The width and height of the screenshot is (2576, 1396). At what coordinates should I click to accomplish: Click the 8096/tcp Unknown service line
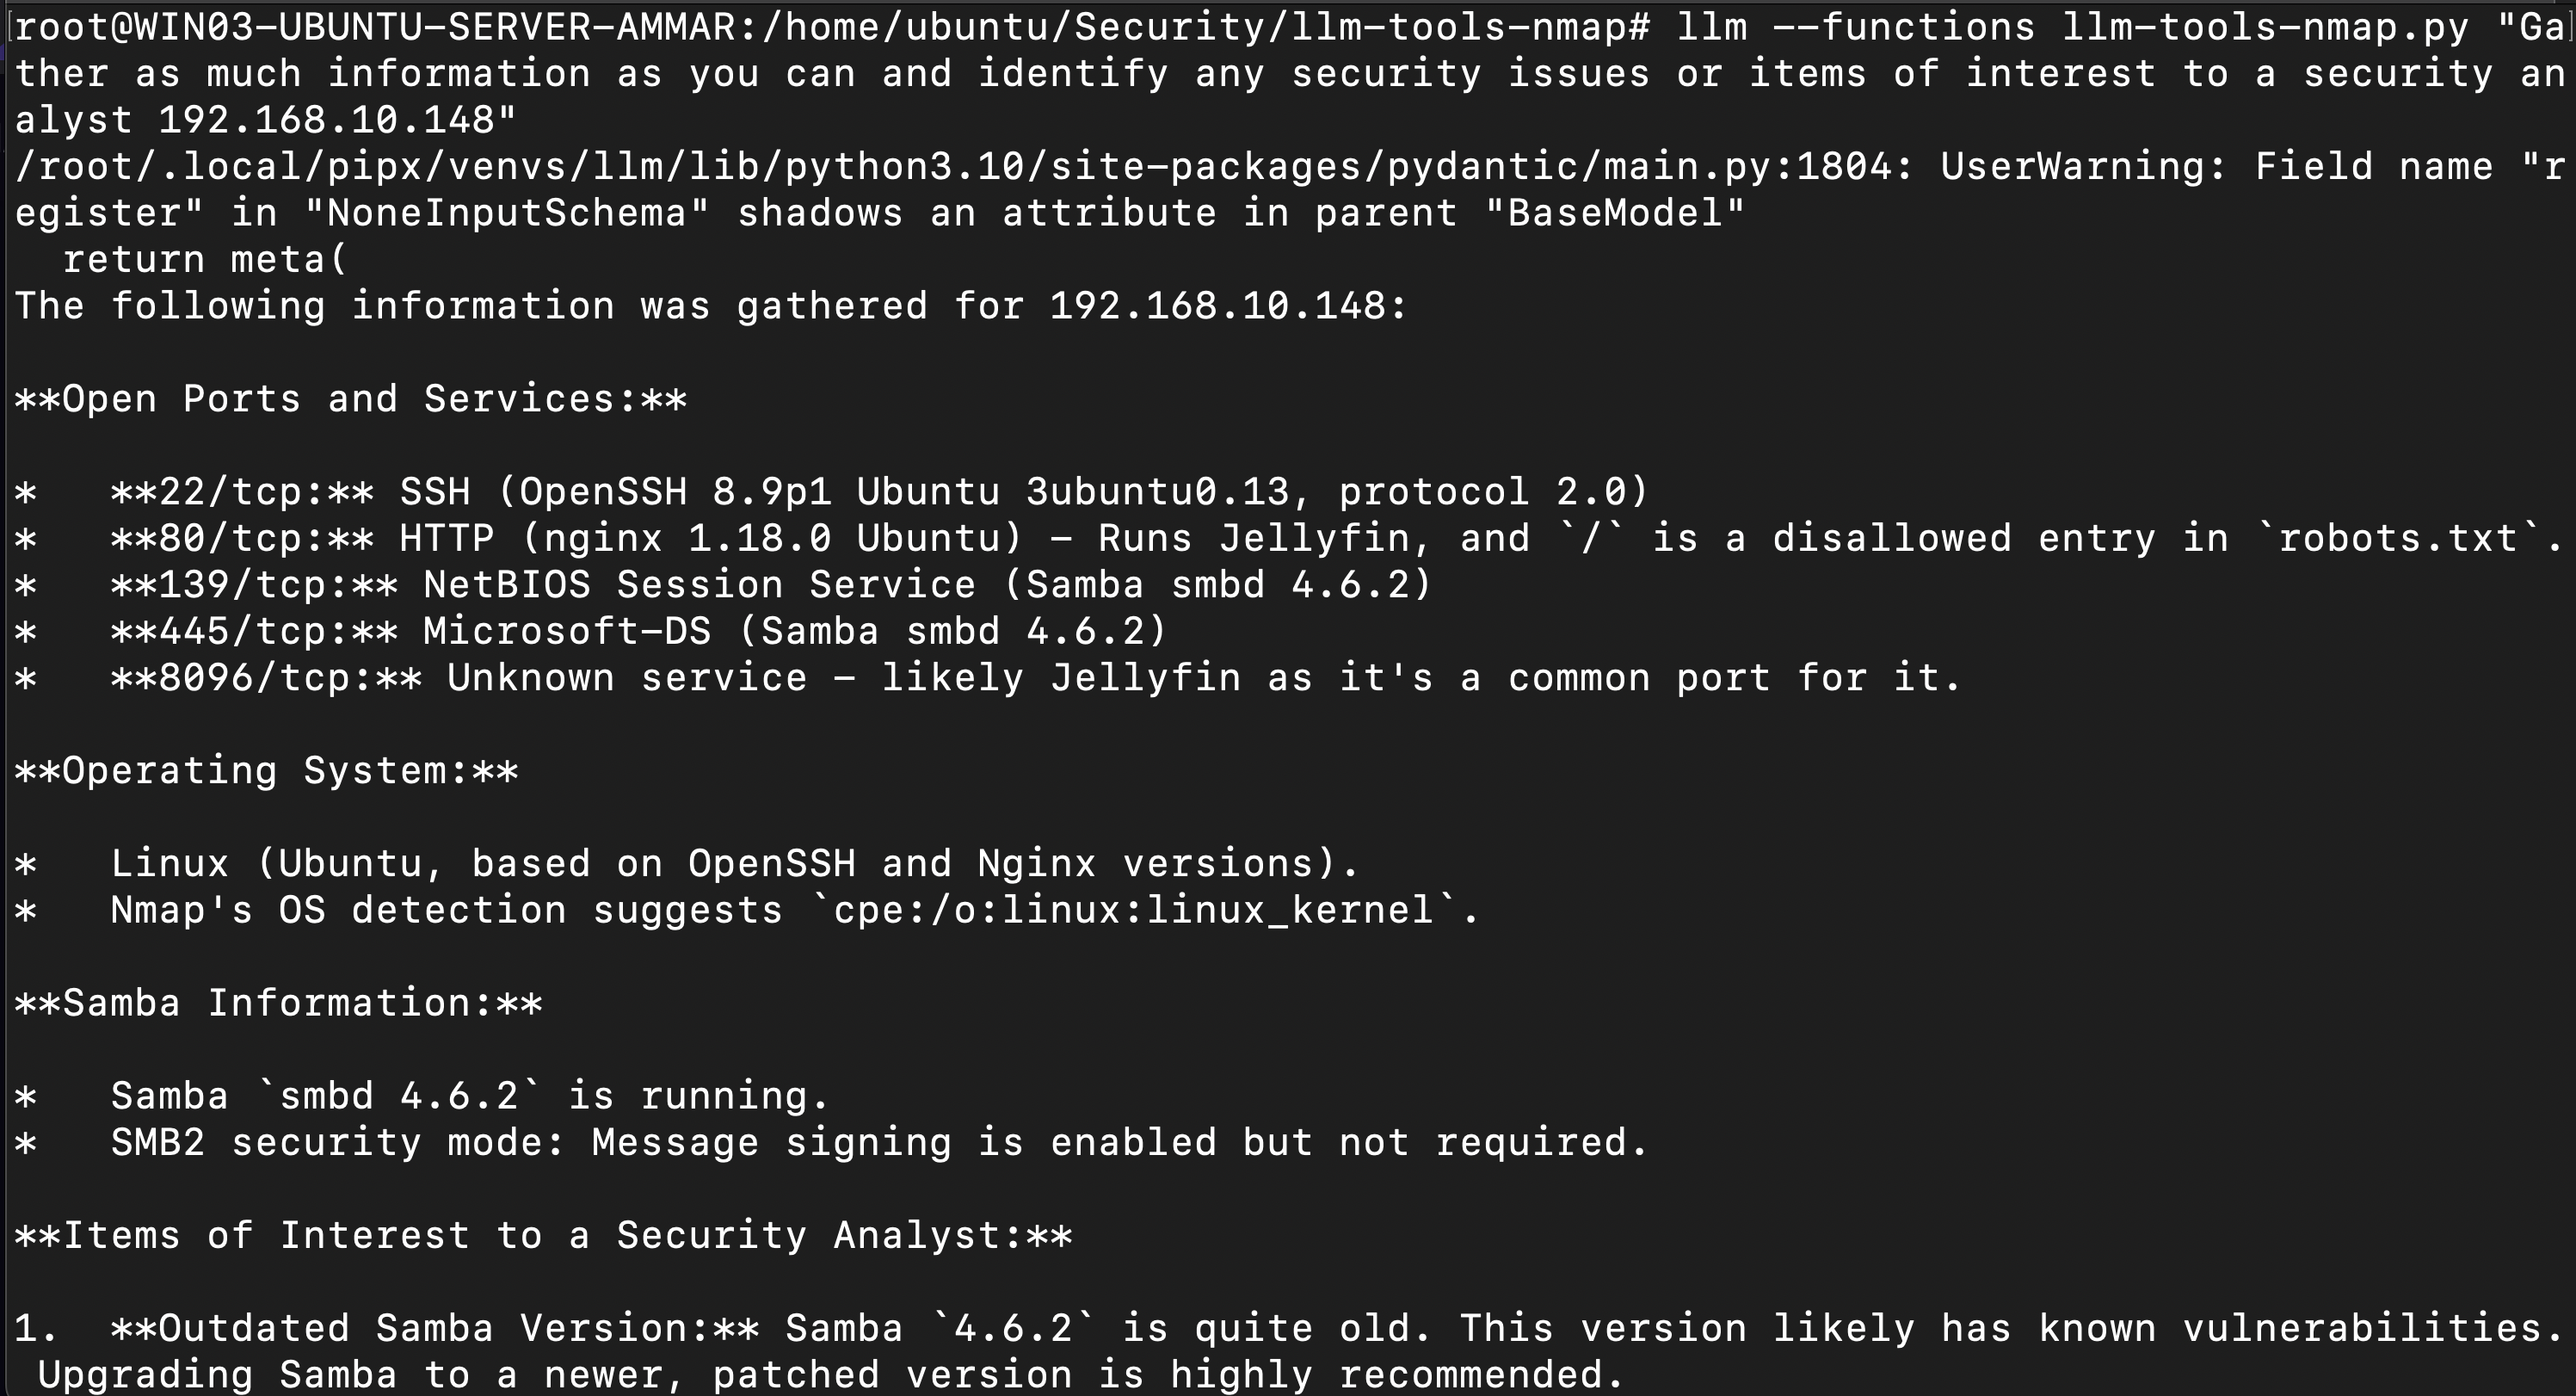[x=988, y=678]
